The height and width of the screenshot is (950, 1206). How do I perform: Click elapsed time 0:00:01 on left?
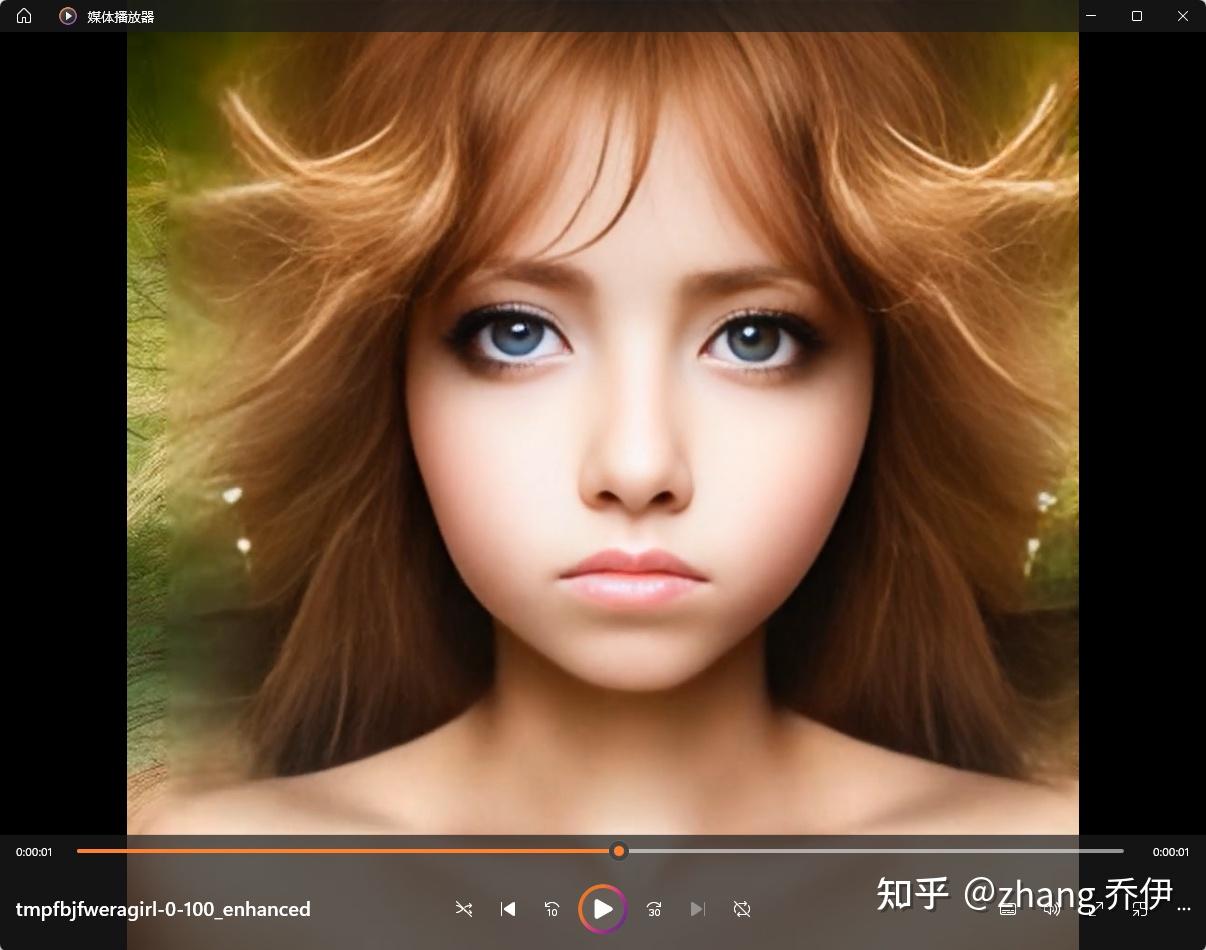click(34, 852)
